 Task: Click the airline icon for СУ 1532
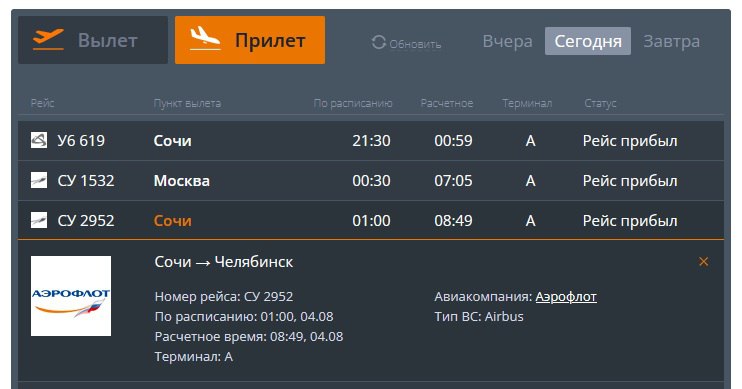pos(39,180)
